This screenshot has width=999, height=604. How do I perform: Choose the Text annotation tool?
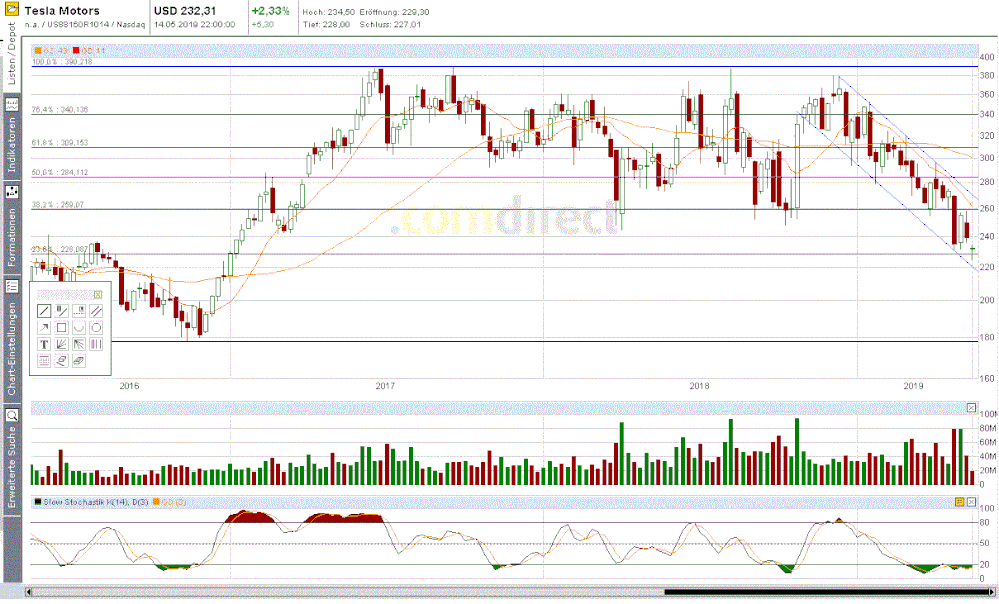tap(44, 344)
